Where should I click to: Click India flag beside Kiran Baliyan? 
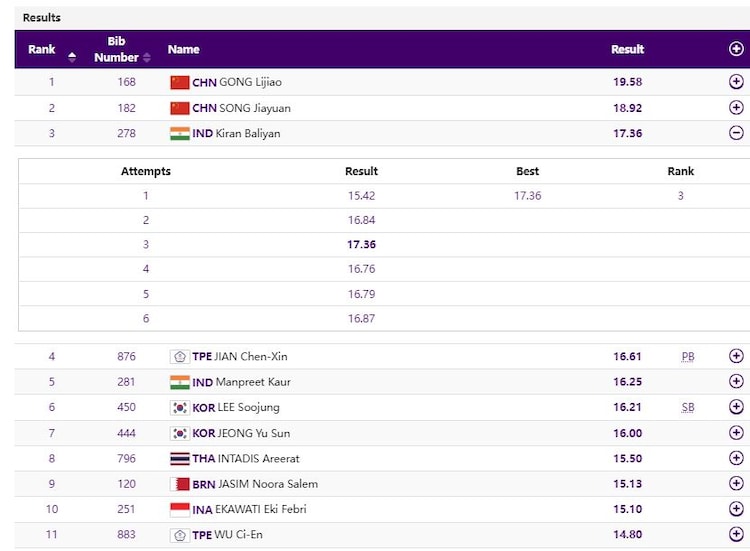pyautogui.click(x=180, y=133)
